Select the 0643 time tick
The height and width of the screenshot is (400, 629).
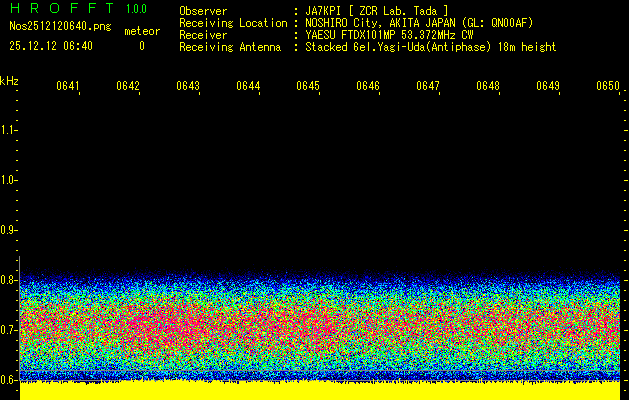click(x=188, y=87)
